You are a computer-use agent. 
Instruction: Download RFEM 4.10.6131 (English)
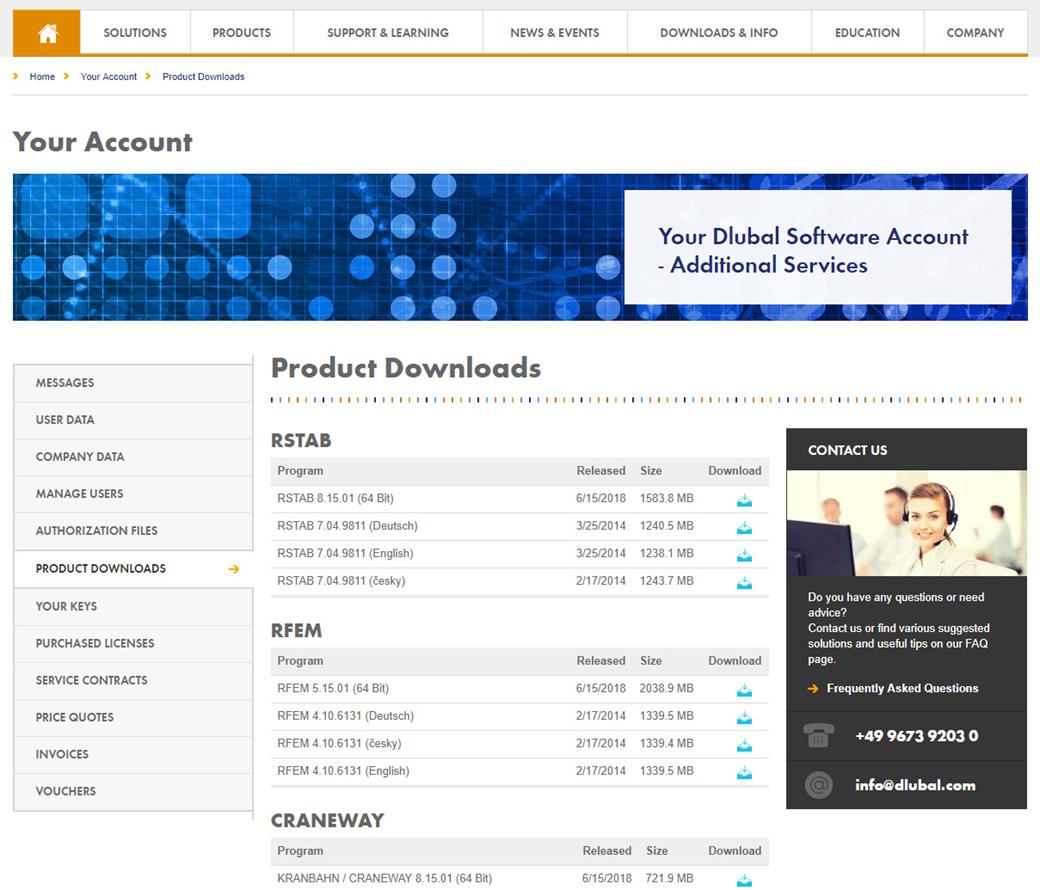(x=744, y=771)
